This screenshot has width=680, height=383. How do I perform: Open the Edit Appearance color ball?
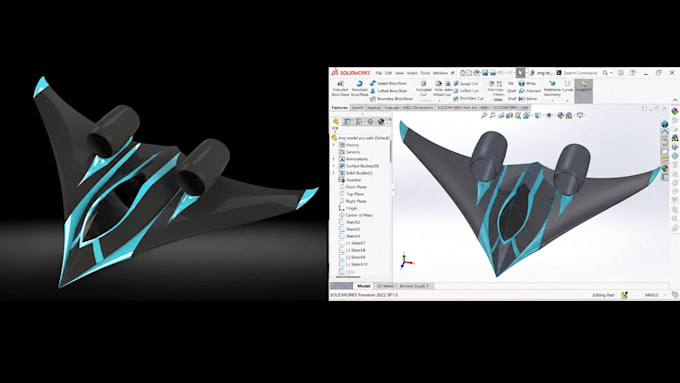point(561,115)
